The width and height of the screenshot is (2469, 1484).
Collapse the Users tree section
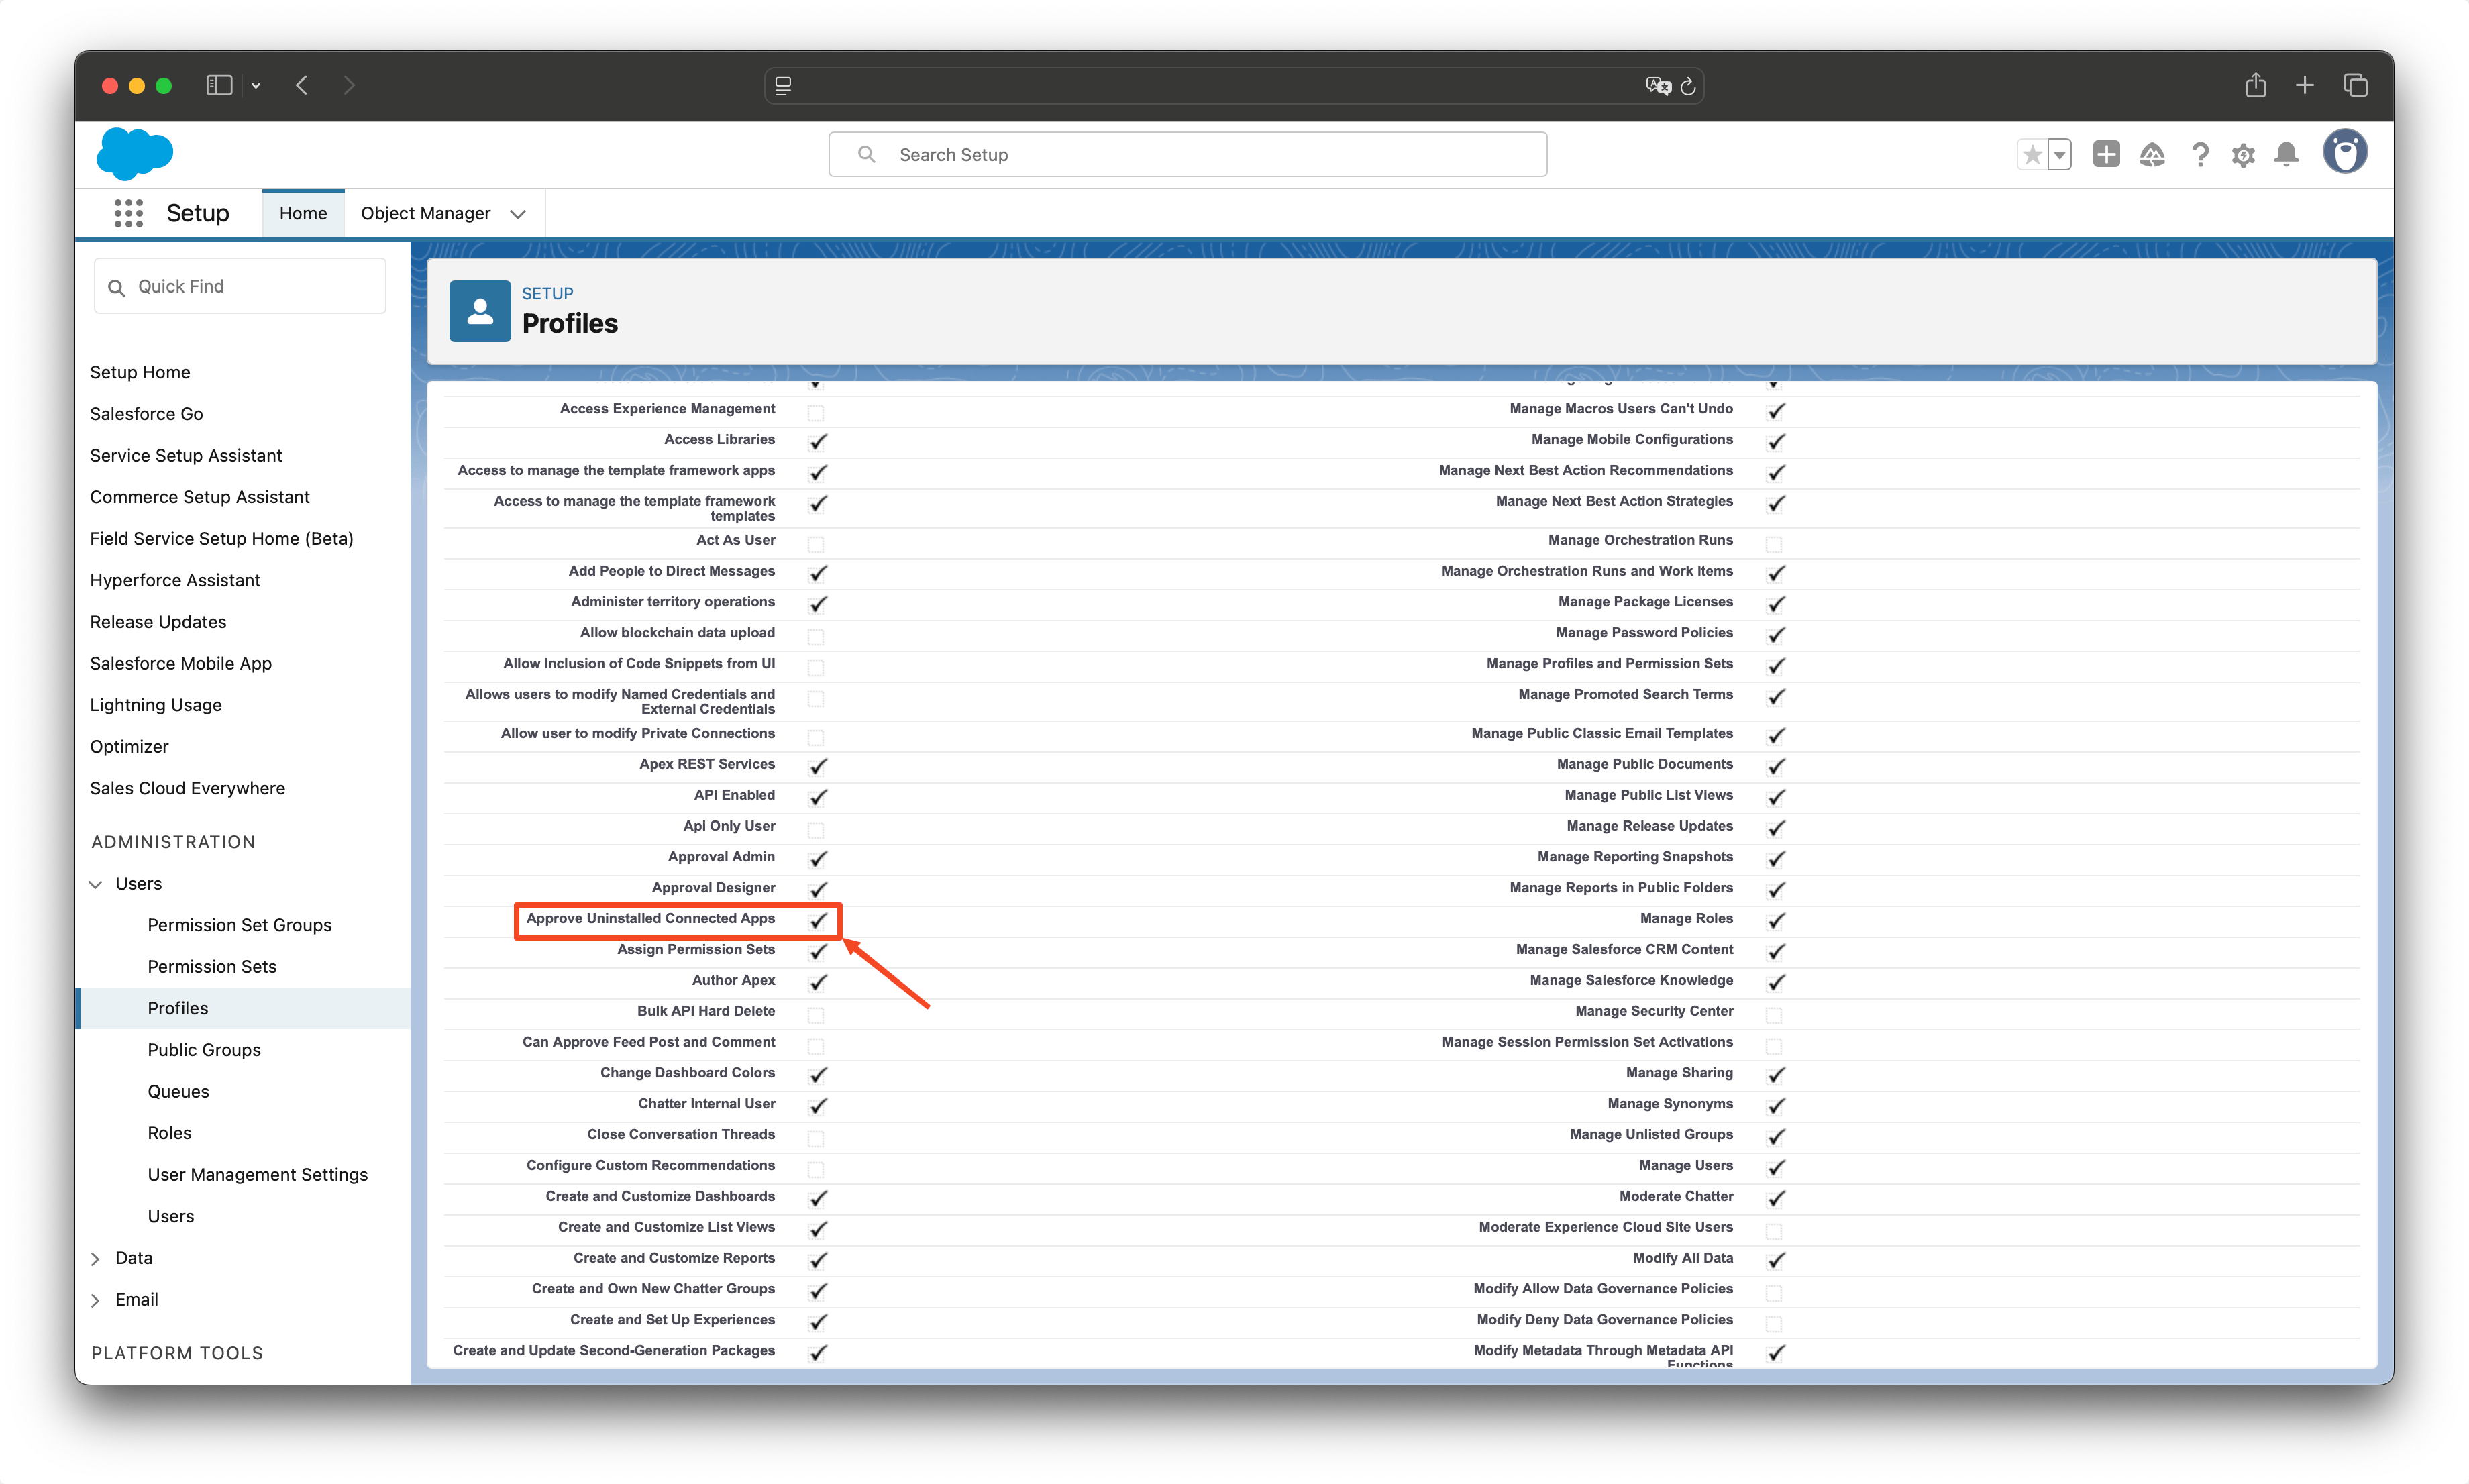pyautogui.click(x=96, y=884)
